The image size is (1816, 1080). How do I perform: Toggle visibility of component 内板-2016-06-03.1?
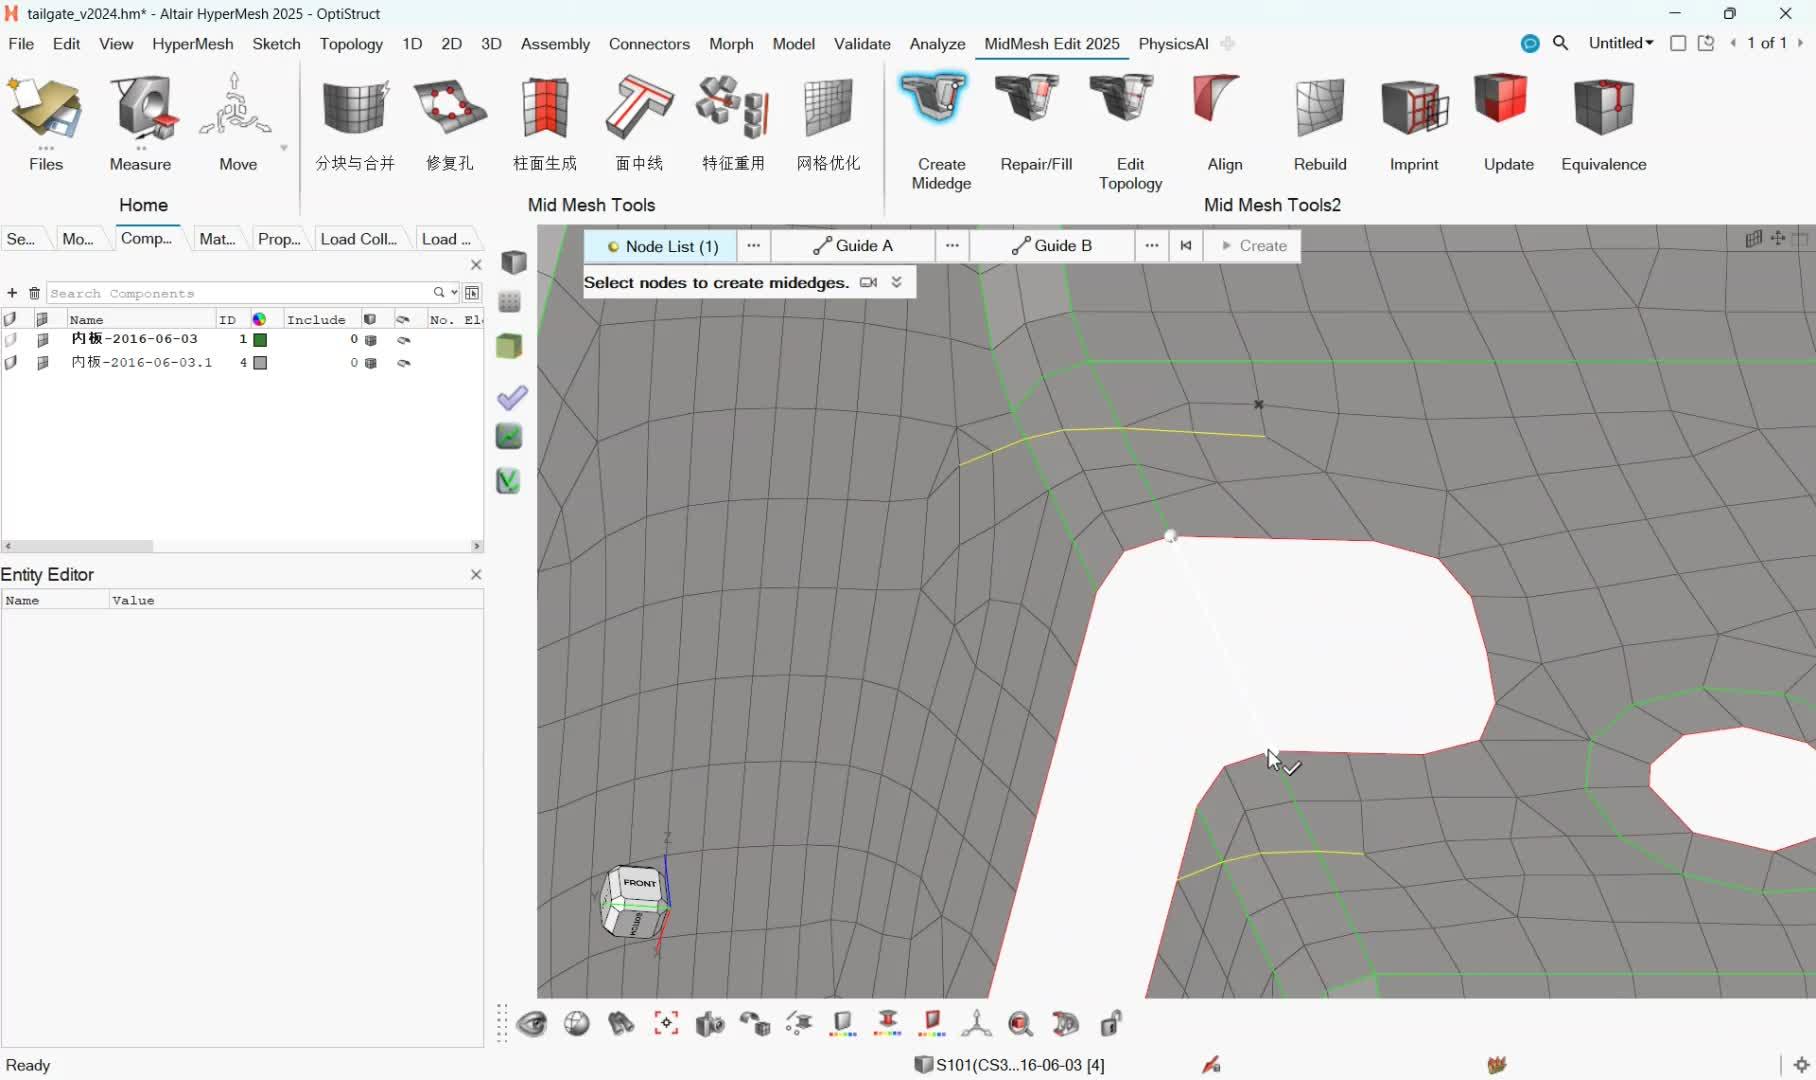11,363
